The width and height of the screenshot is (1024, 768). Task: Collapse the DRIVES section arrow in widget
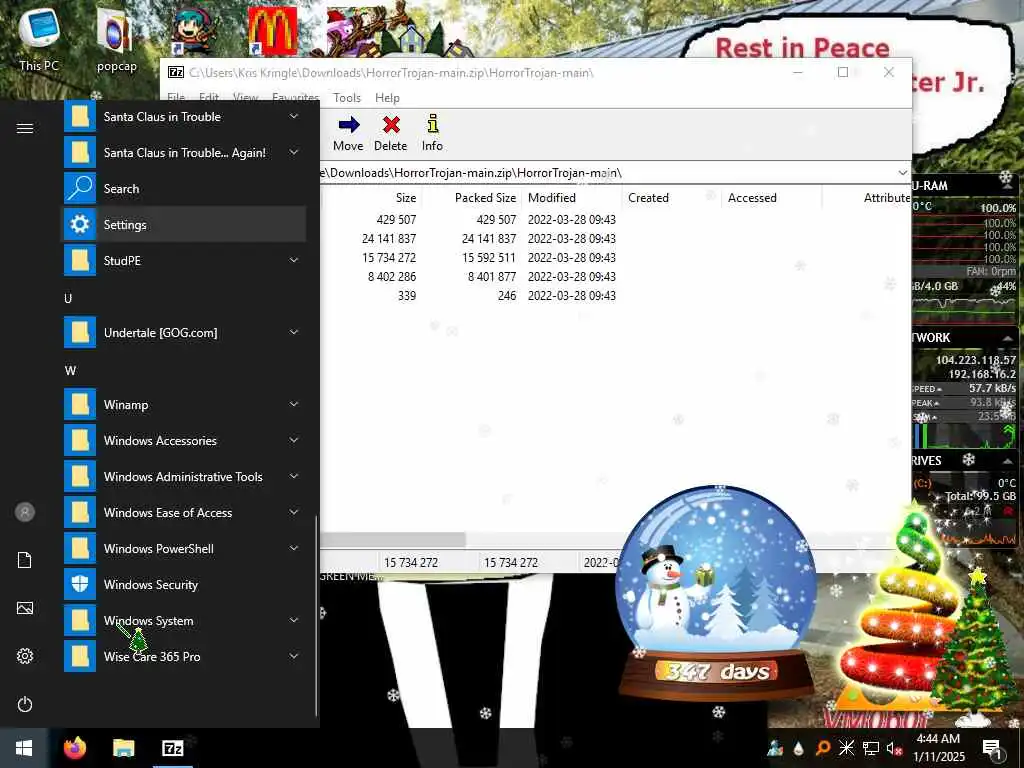pyautogui.click(x=1007, y=460)
